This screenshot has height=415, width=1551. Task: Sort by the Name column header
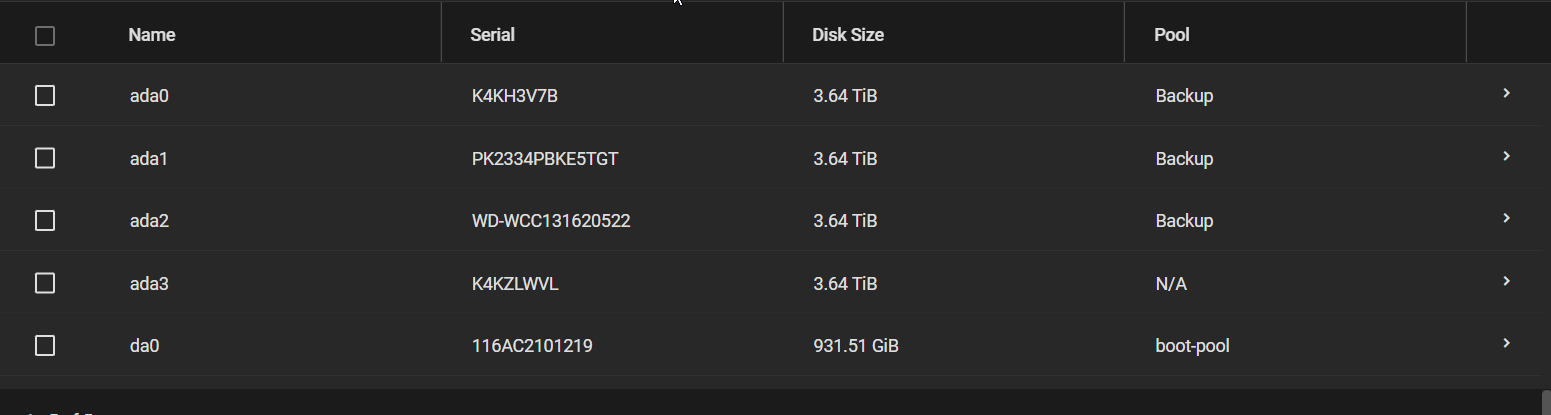(x=152, y=35)
